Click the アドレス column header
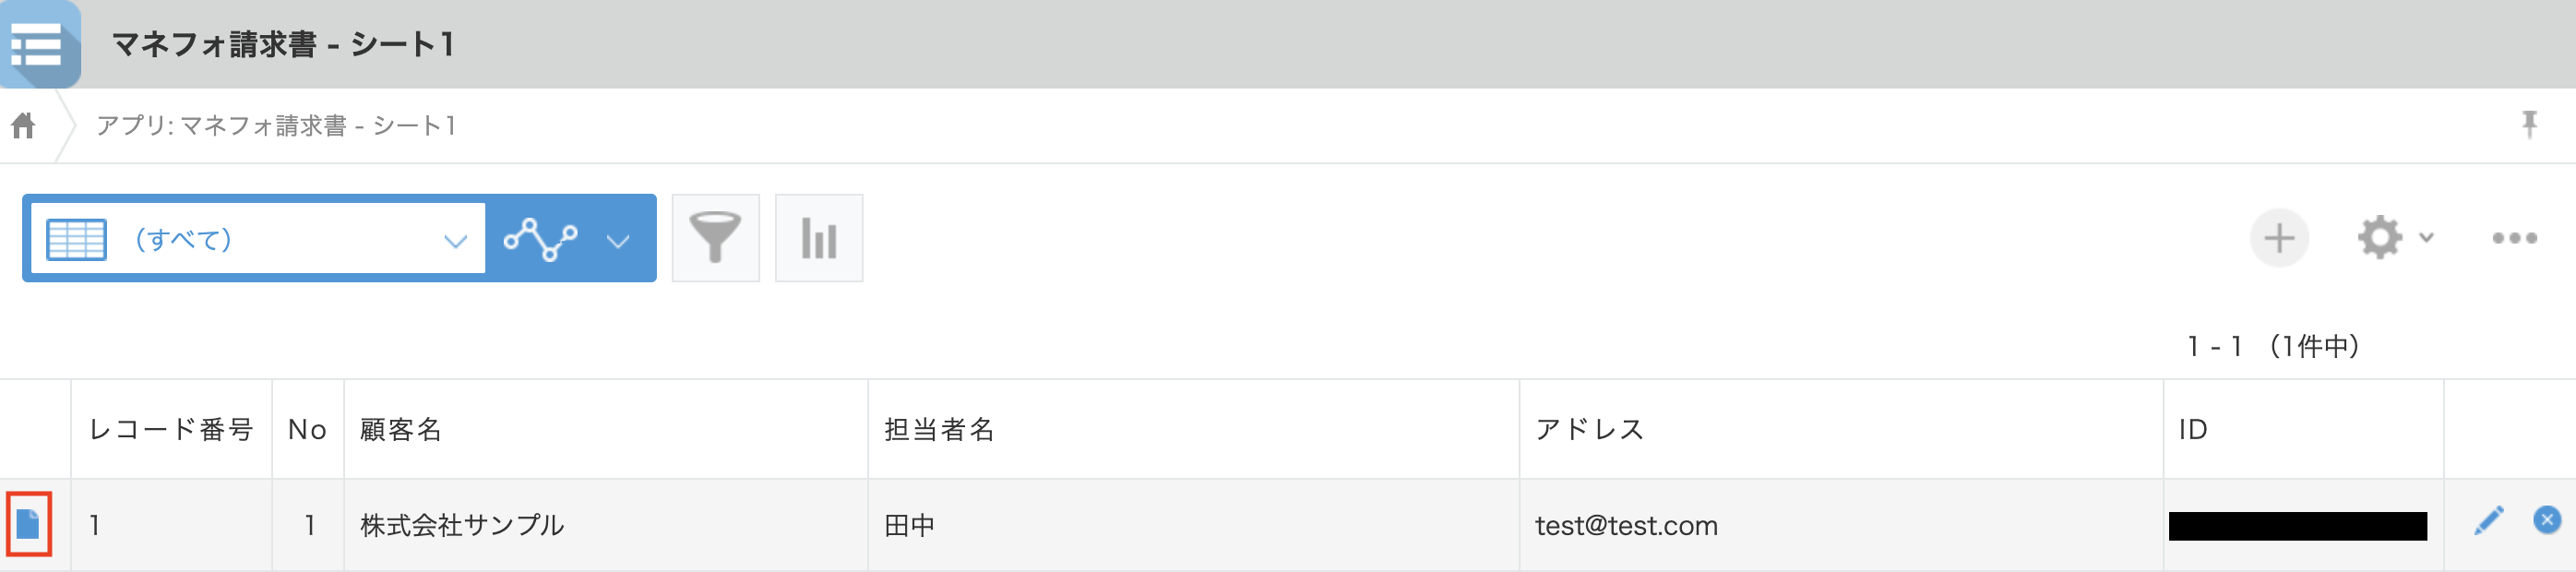Image resolution: width=2576 pixels, height=572 pixels. click(x=1589, y=430)
